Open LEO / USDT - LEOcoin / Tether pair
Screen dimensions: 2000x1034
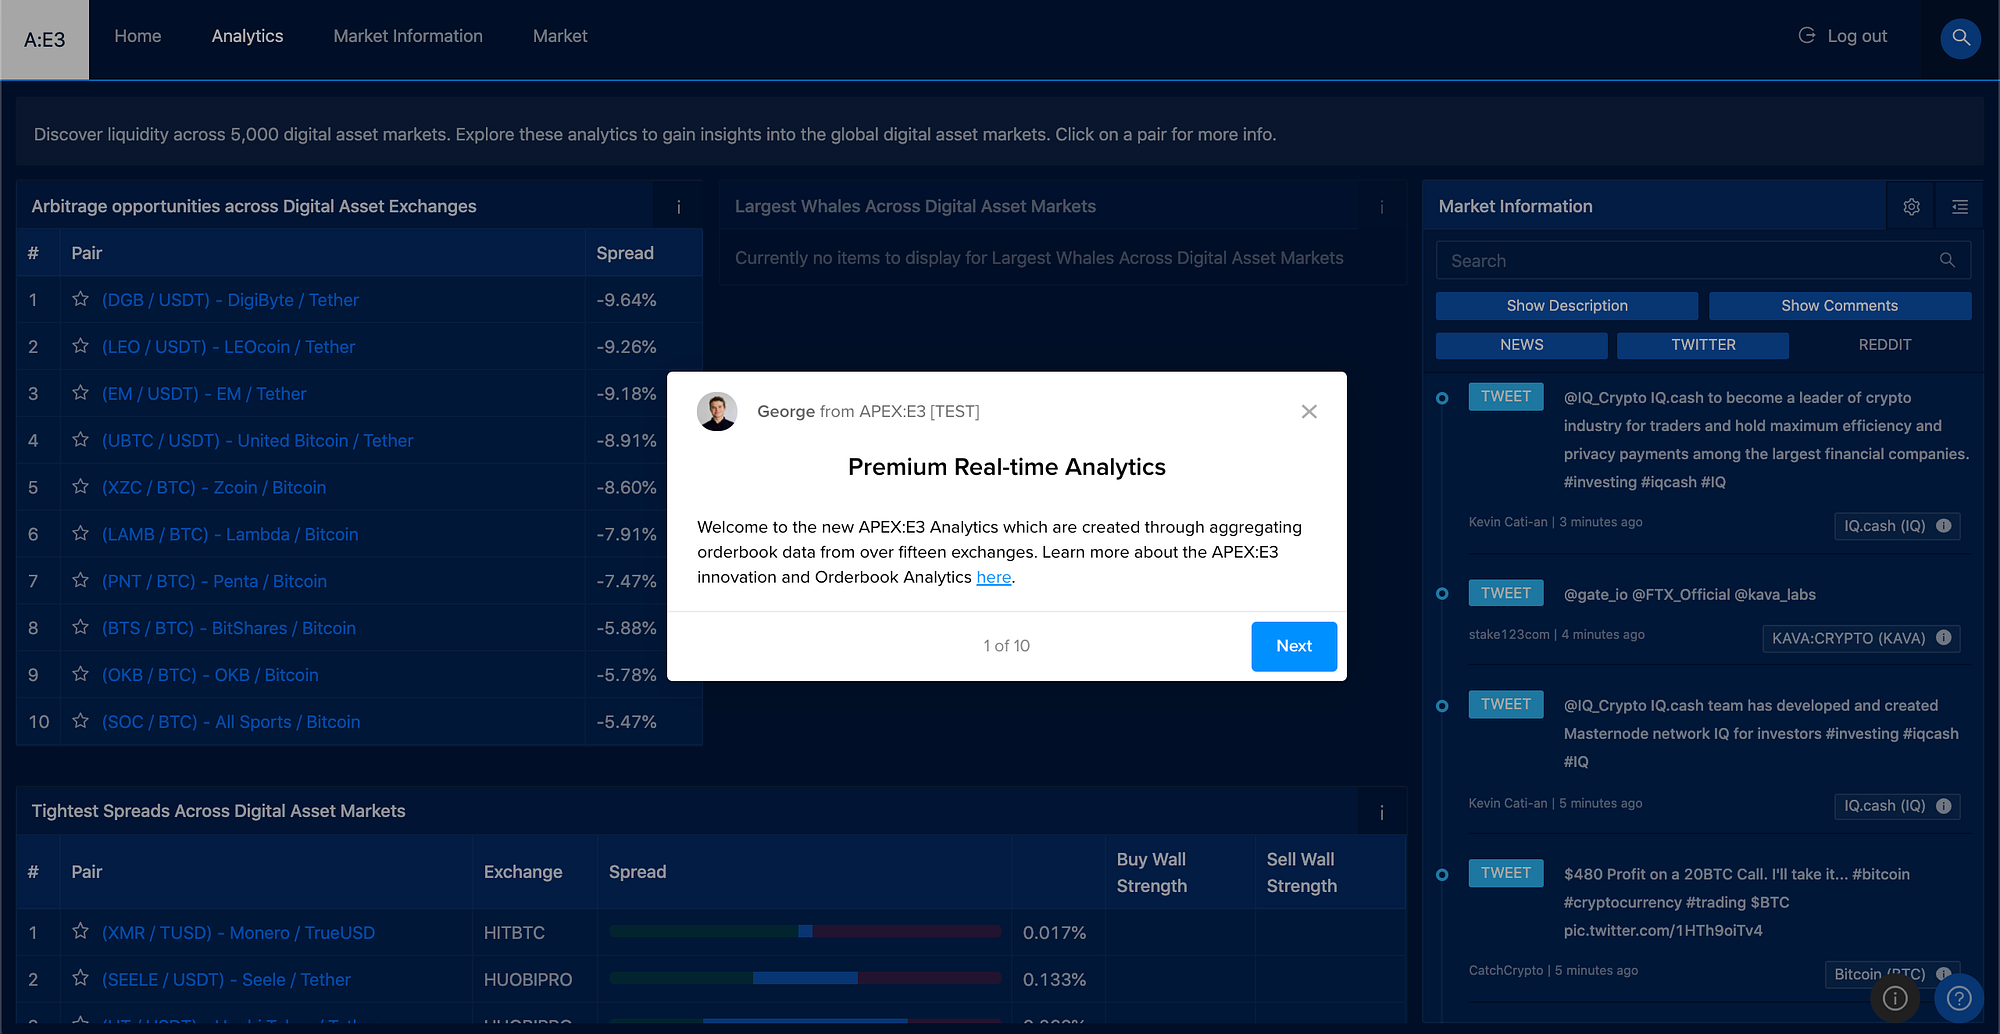pyautogui.click(x=228, y=347)
